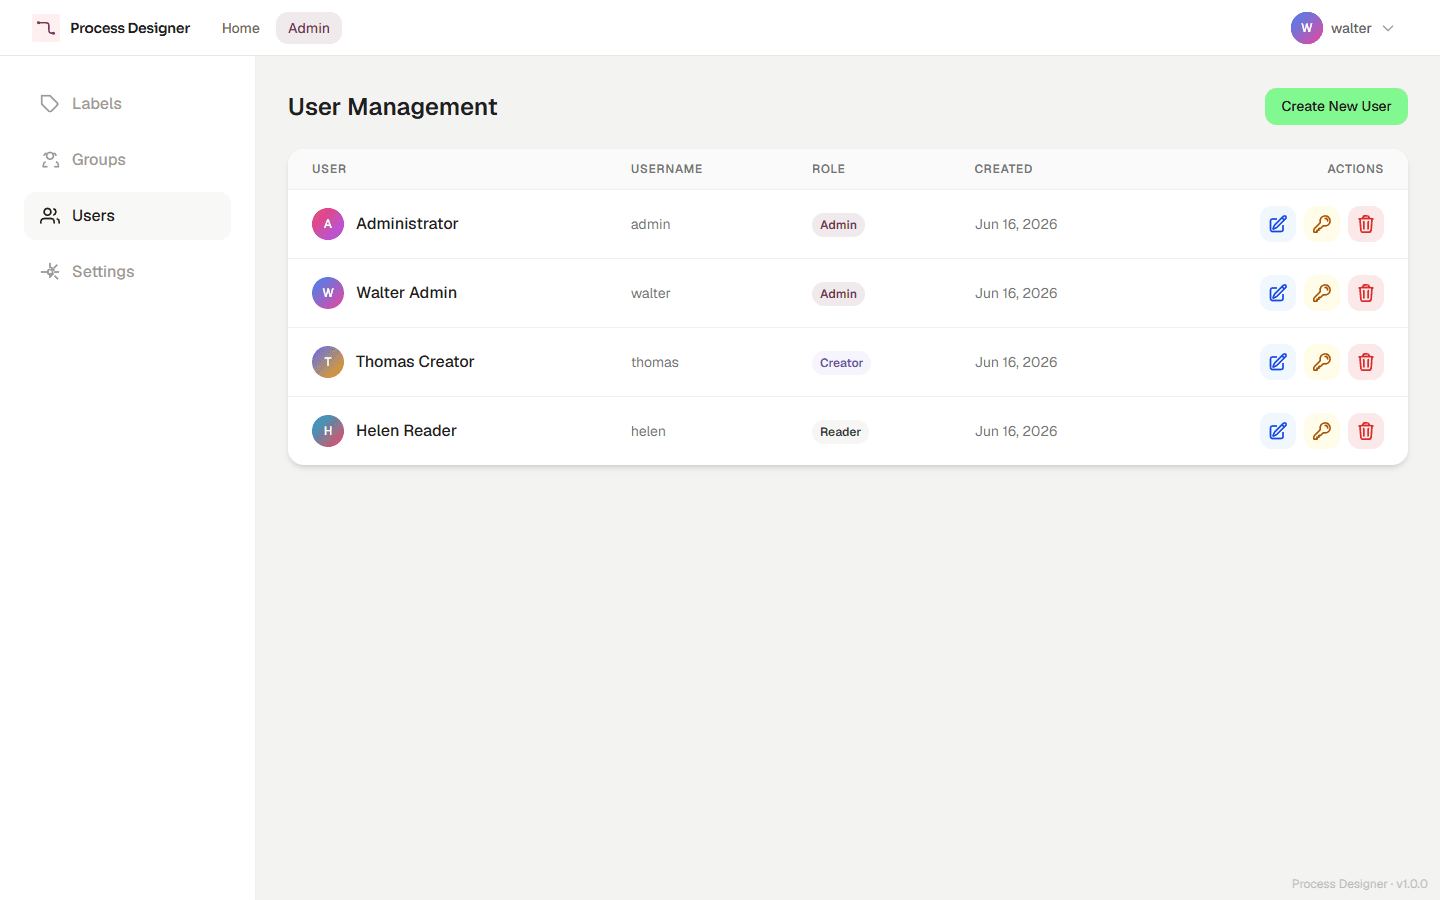Image resolution: width=1440 pixels, height=900 pixels.
Task: Click the CREATED column header
Action: [x=1004, y=169]
